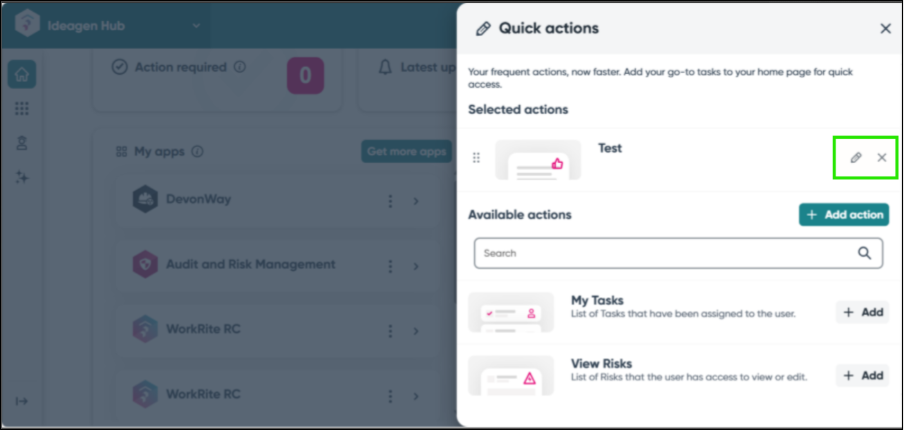The width and height of the screenshot is (904, 430).
Task: Click the search magnifier icon
Action: coord(864,253)
